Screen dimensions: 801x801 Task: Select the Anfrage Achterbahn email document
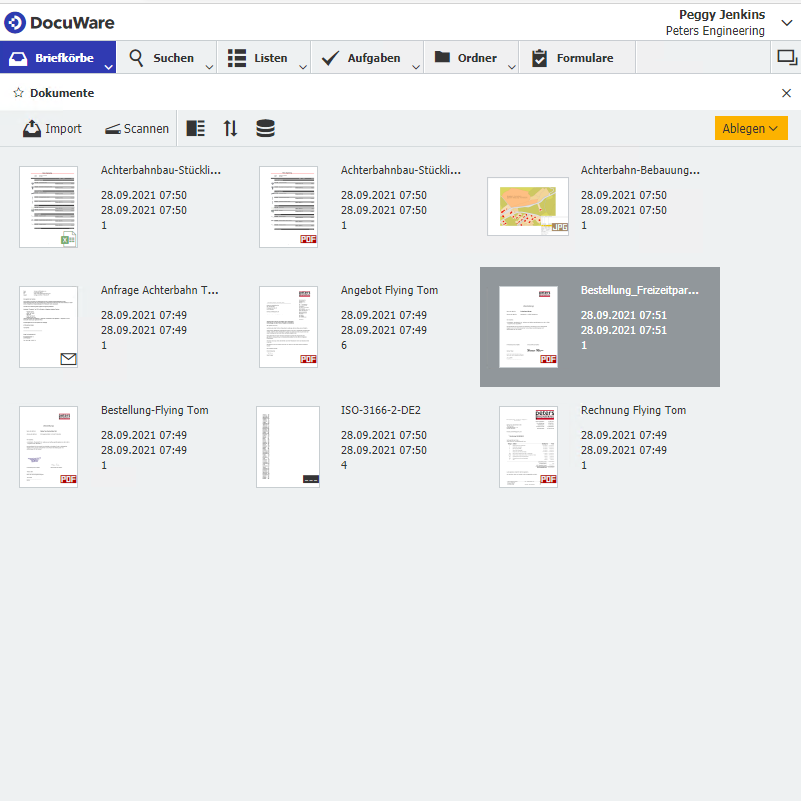(48, 327)
